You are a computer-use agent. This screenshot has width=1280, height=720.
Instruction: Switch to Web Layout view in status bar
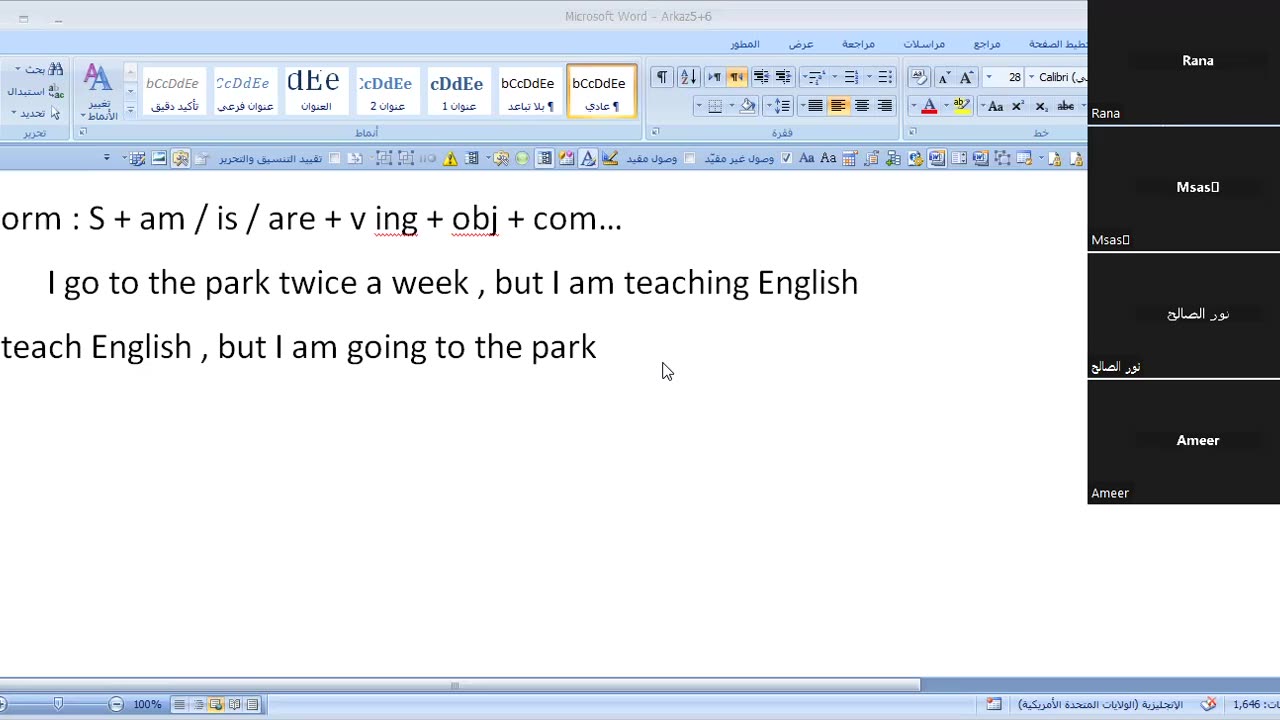coord(216,704)
